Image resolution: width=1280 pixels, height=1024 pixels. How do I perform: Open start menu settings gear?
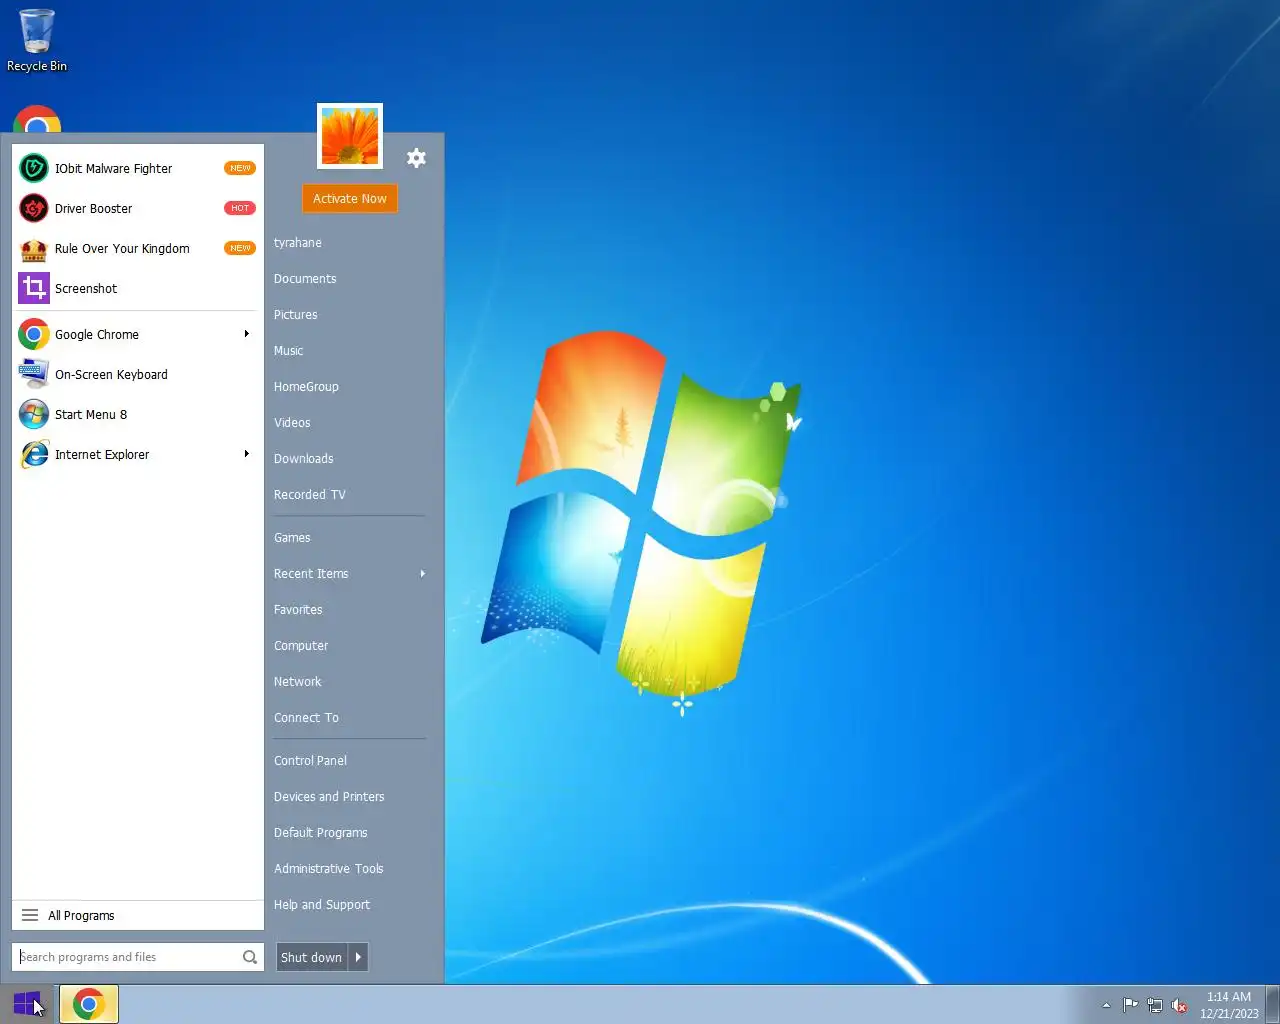tap(416, 158)
